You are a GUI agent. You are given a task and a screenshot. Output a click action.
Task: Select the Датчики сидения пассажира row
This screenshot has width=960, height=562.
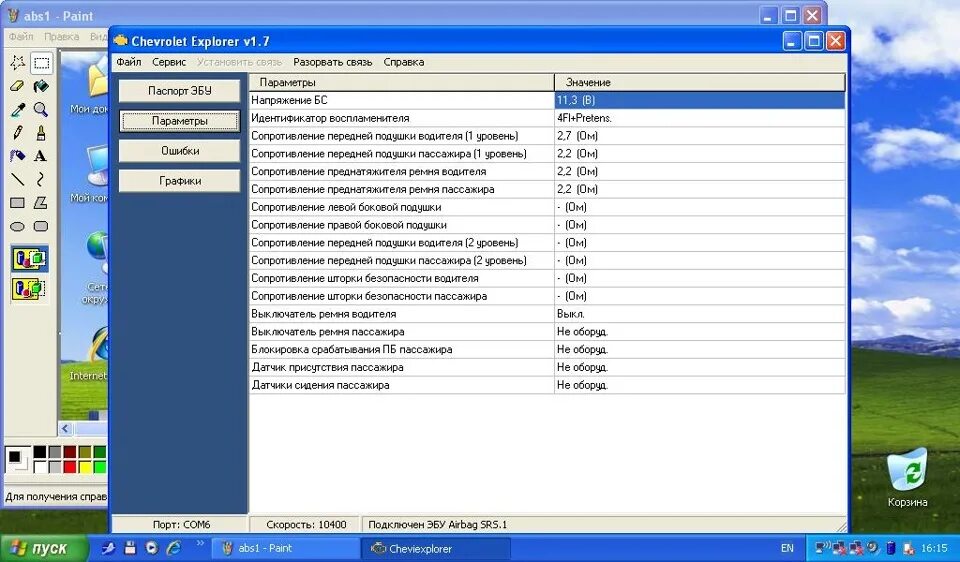tap(547, 384)
